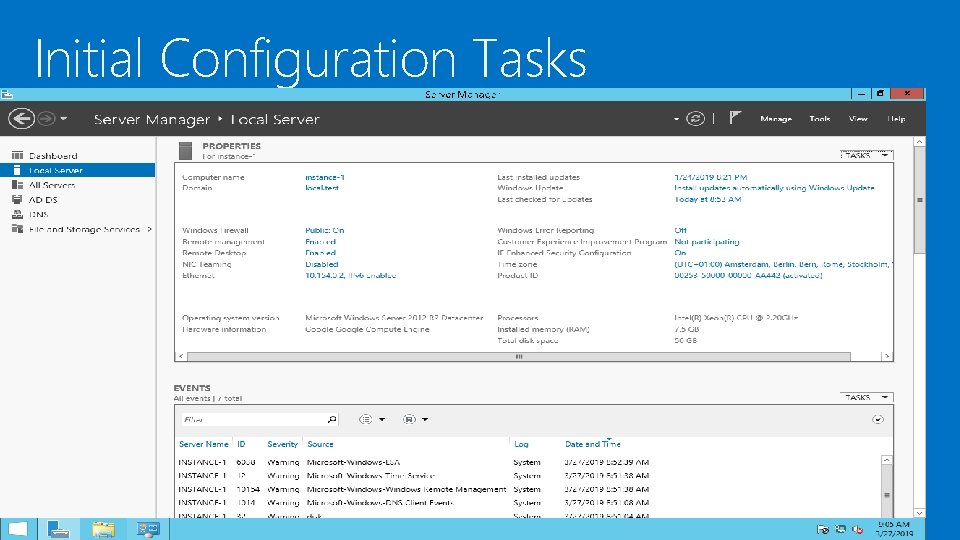Click the Events filter input field
The height and width of the screenshot is (540, 960).
coord(253,419)
